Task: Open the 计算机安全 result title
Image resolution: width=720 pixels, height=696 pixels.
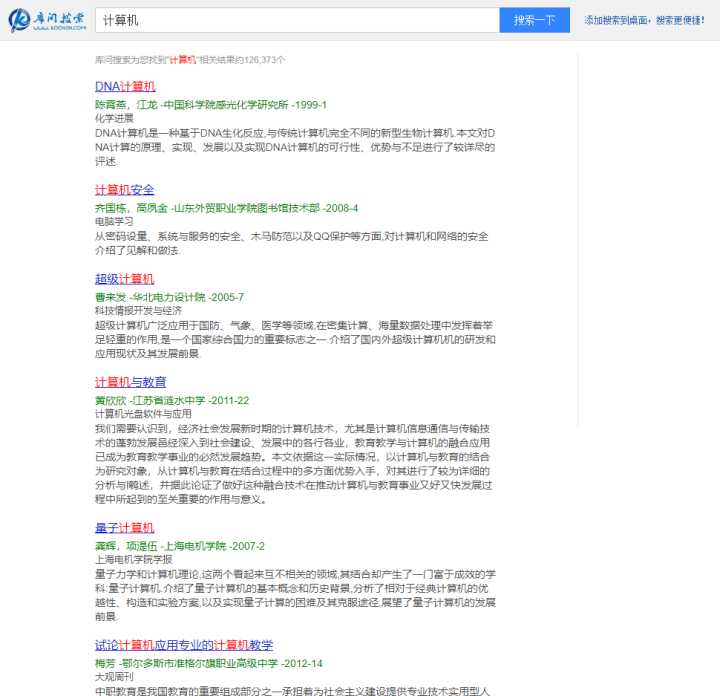Action: [125, 190]
